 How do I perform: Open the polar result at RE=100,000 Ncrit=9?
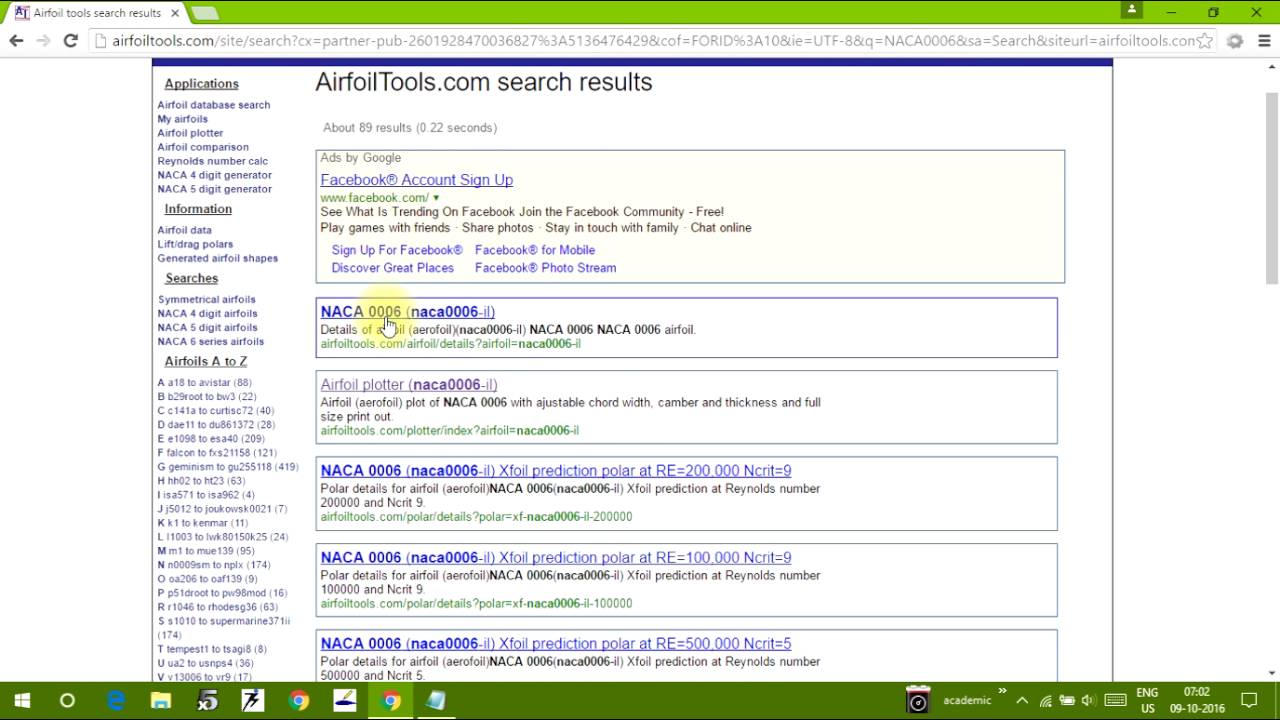[555, 558]
